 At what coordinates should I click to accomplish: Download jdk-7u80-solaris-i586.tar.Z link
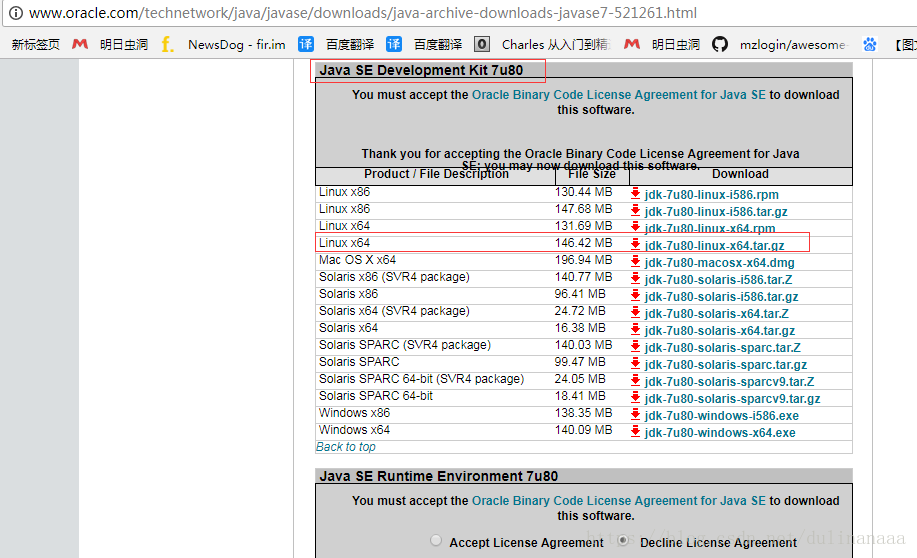(719, 280)
